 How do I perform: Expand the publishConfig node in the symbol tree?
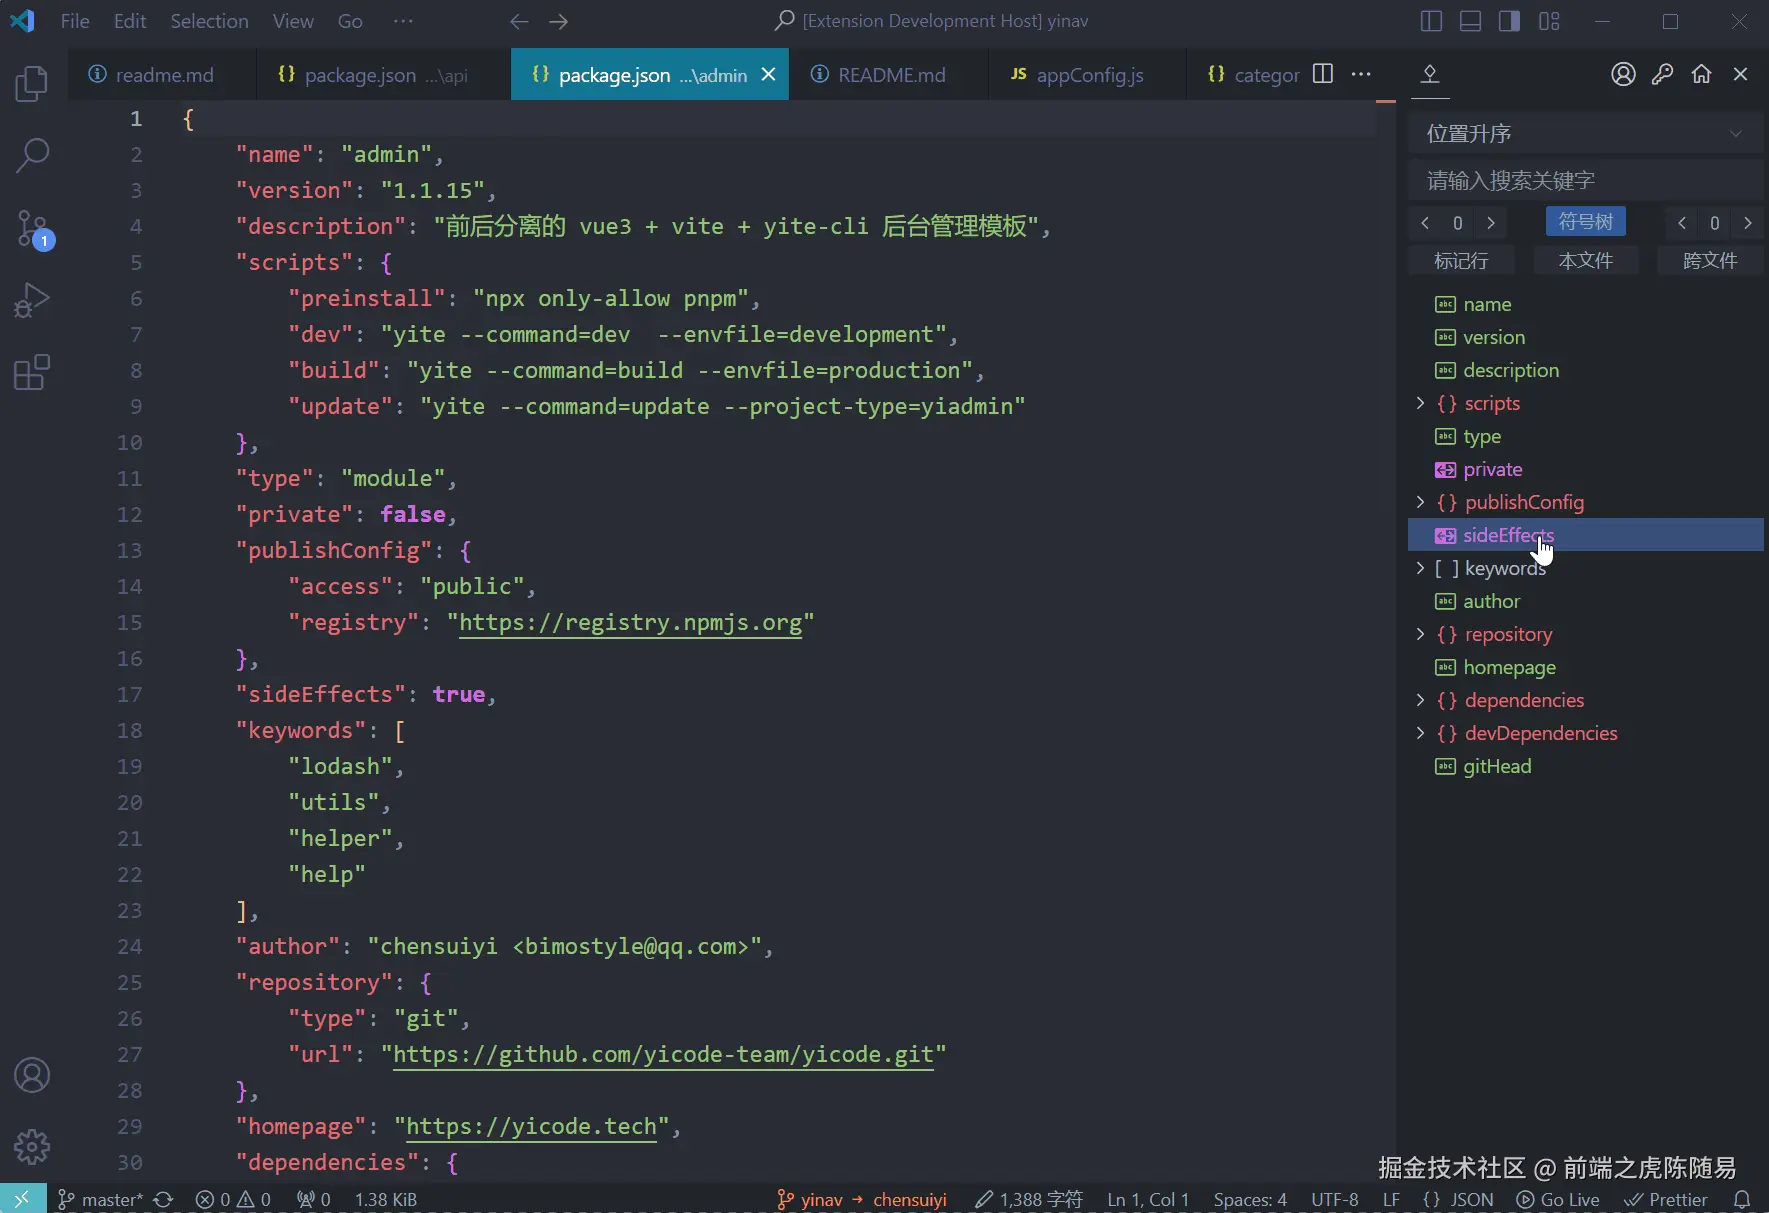1420,502
